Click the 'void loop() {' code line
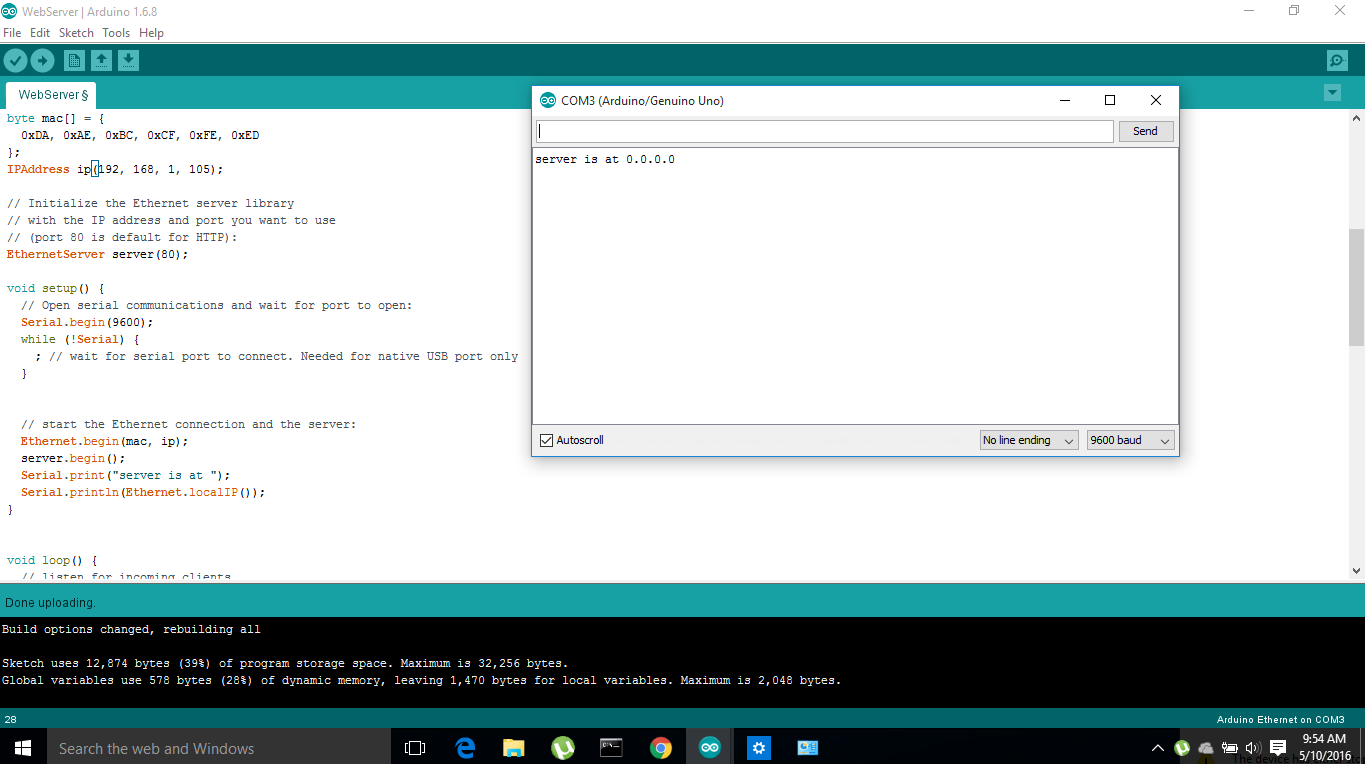The image size is (1365, 764). 52,560
